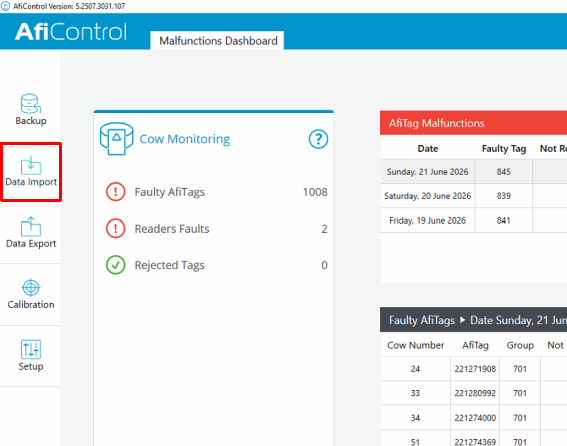Open the Readers Faults row
Screen dimensions: 567x446
pyautogui.click(x=216, y=229)
